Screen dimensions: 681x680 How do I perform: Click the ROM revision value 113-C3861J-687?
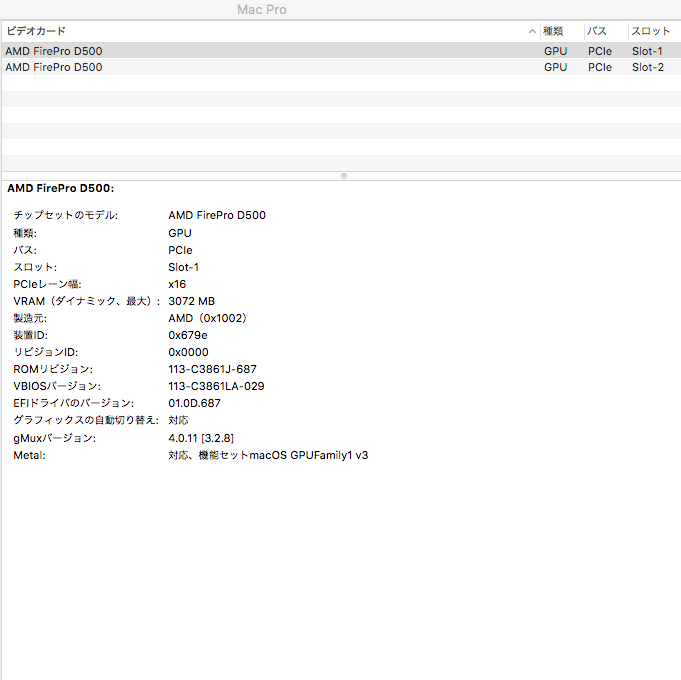pos(212,369)
